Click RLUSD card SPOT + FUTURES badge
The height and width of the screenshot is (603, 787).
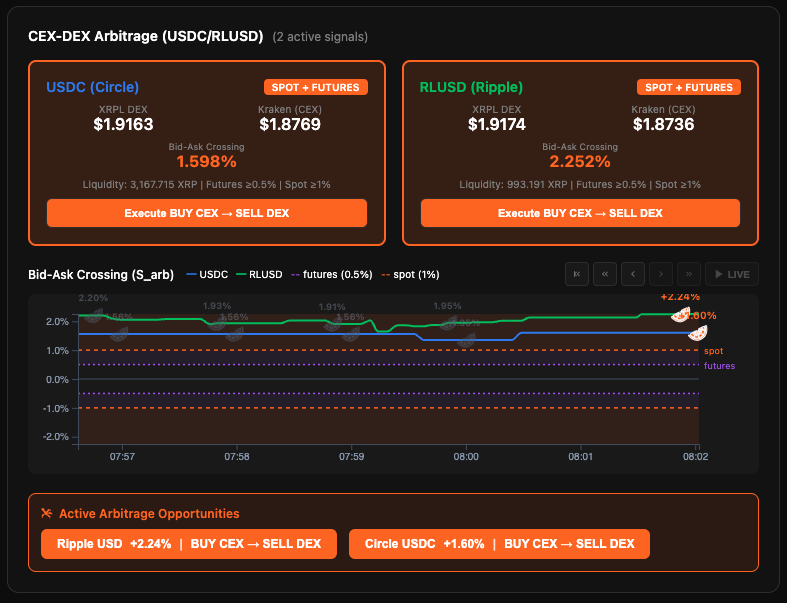(689, 87)
